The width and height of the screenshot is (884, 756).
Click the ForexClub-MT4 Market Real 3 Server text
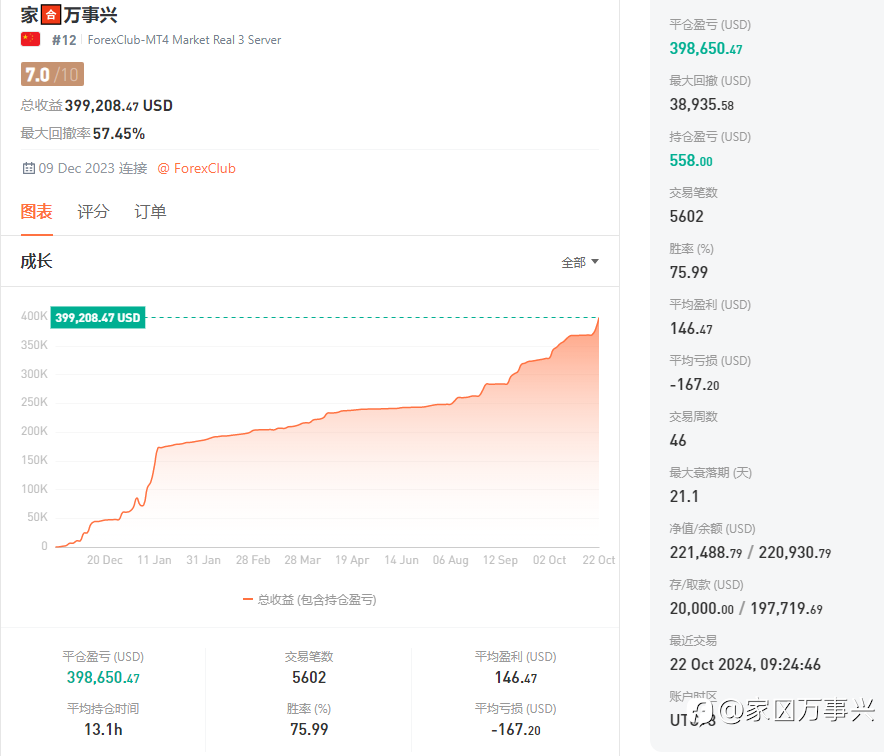pyautogui.click(x=184, y=40)
